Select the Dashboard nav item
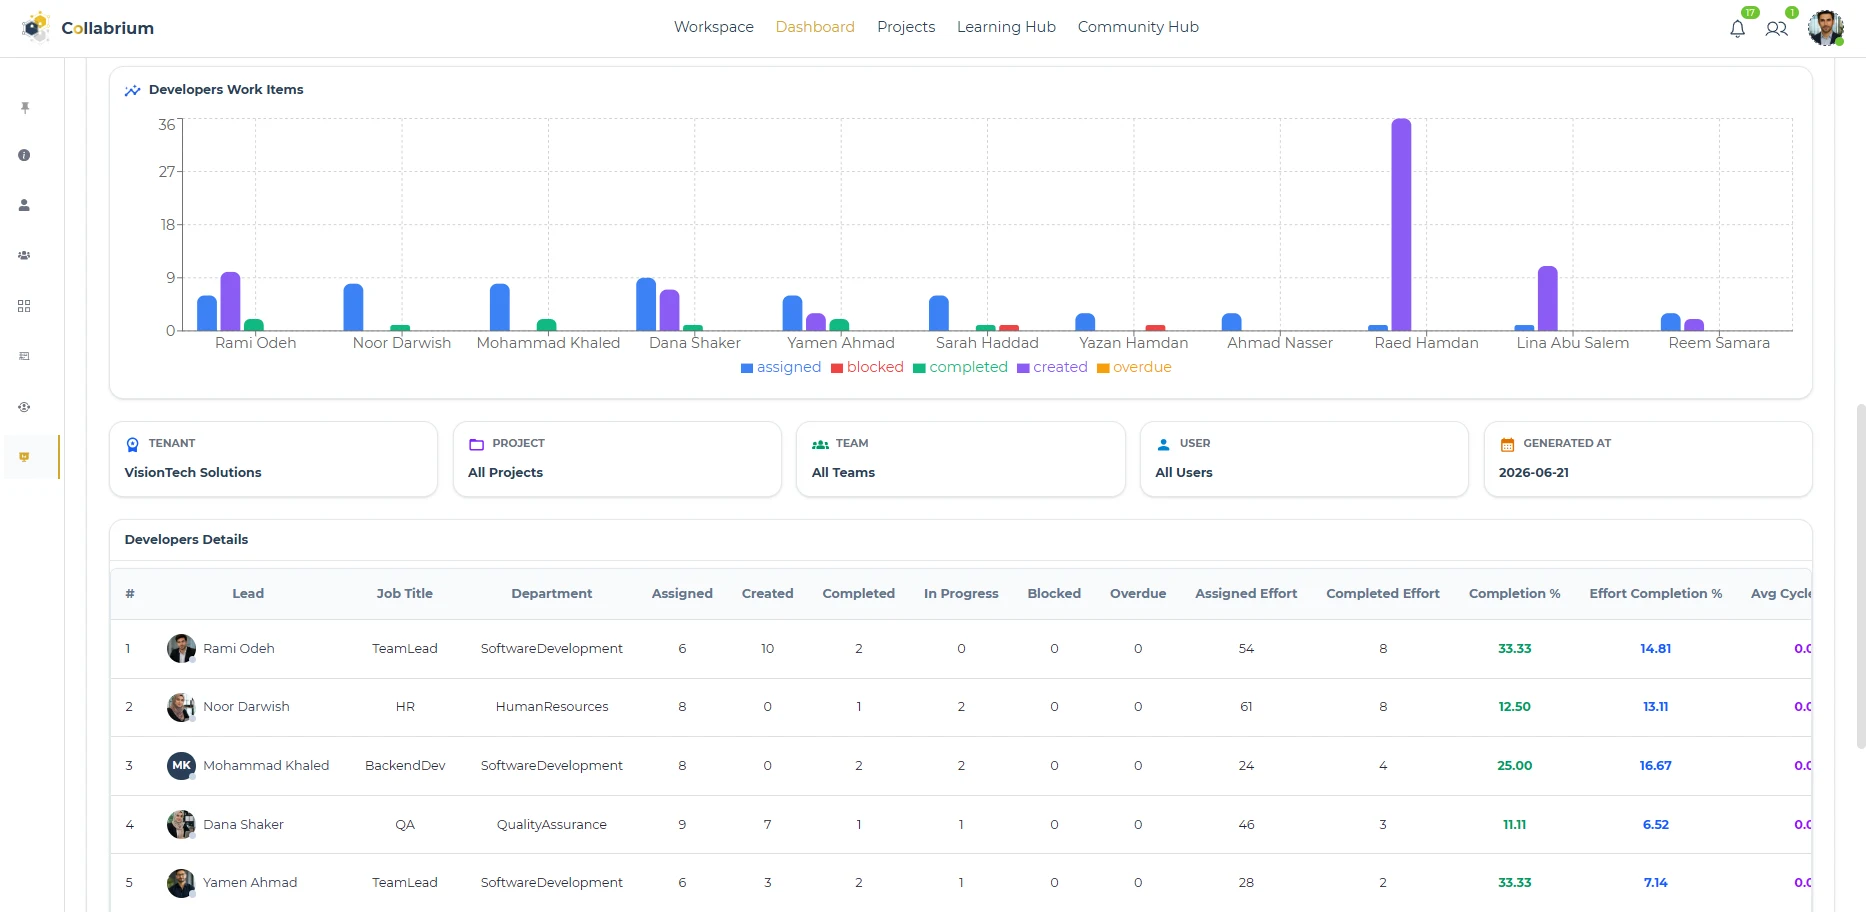Viewport: 1866px width, 912px height. [815, 27]
